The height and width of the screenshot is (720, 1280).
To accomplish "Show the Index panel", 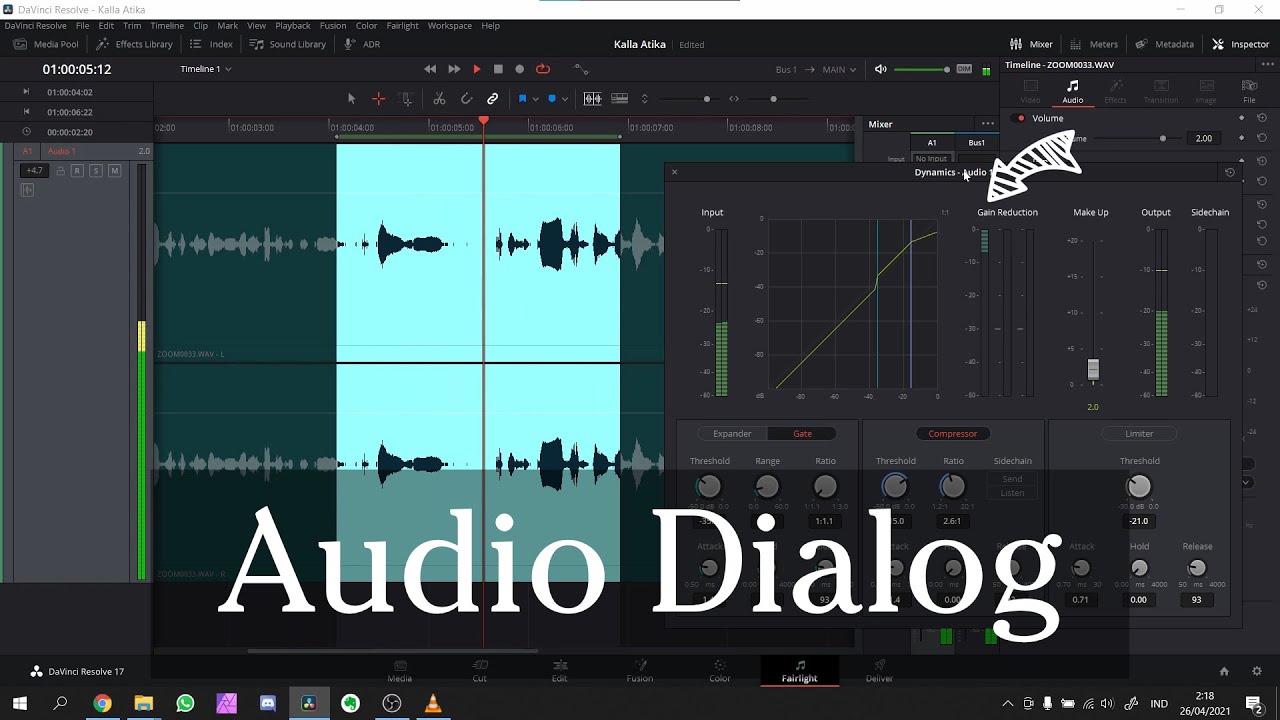I will (x=211, y=44).
